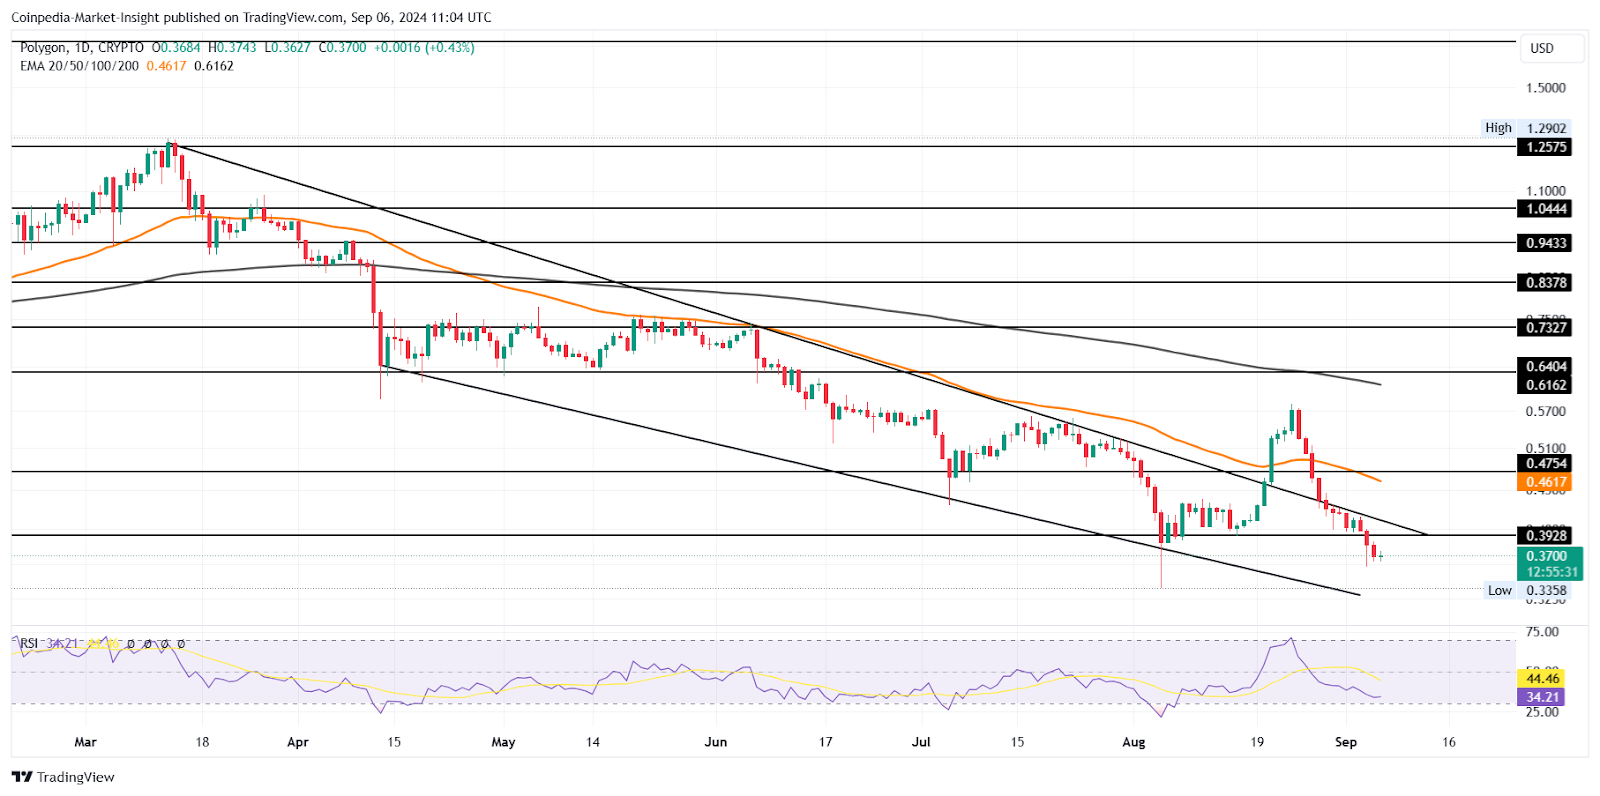Click the 0.3928 price level label

coord(1546,536)
